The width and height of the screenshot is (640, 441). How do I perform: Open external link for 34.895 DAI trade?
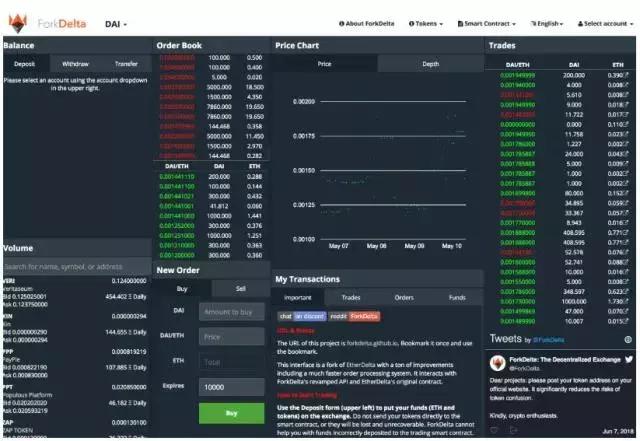pos(626,203)
